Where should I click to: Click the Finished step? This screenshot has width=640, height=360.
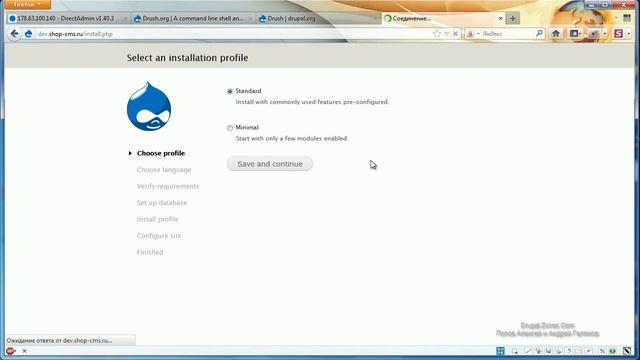pyautogui.click(x=150, y=252)
